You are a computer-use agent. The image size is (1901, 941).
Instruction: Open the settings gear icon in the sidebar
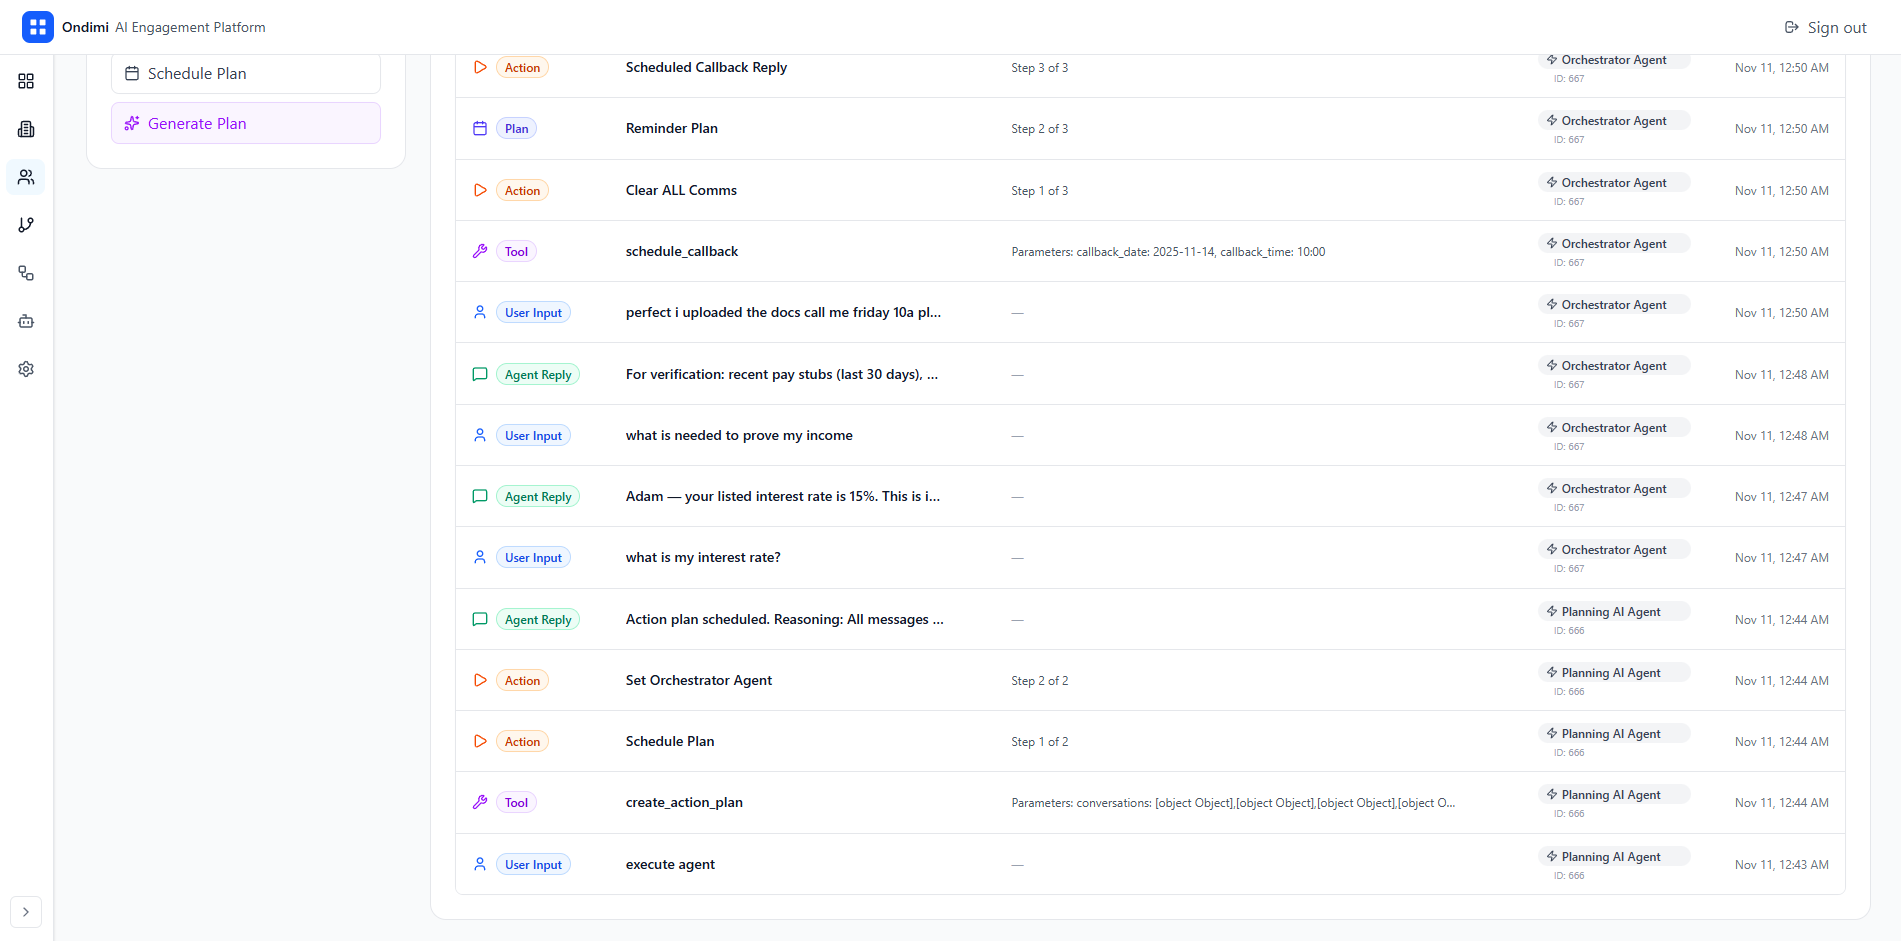[x=26, y=369]
